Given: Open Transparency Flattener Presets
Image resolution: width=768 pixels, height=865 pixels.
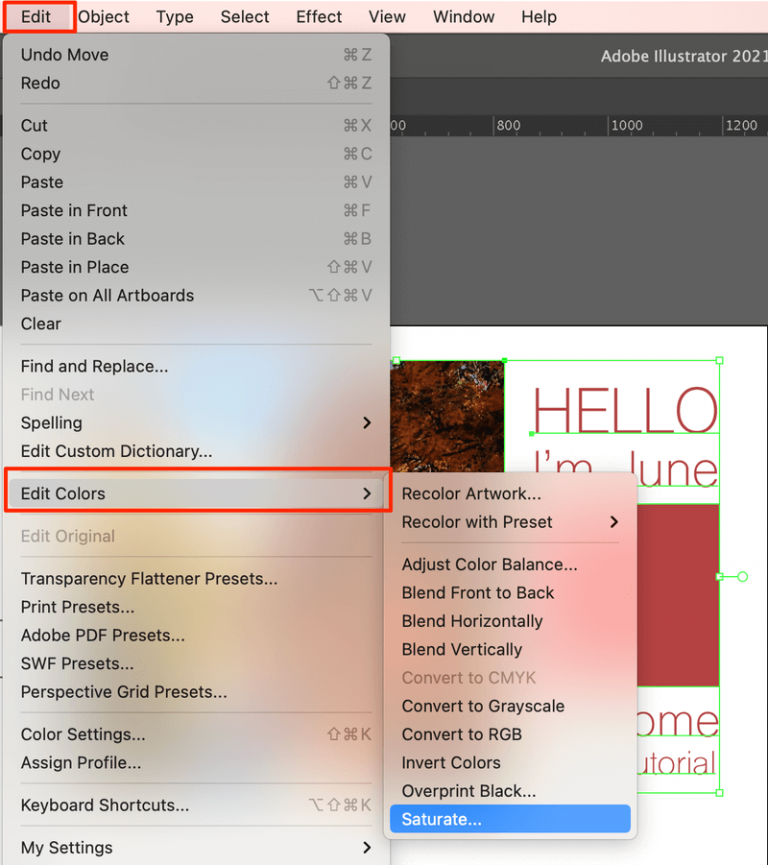Looking at the screenshot, I should tap(196, 578).
